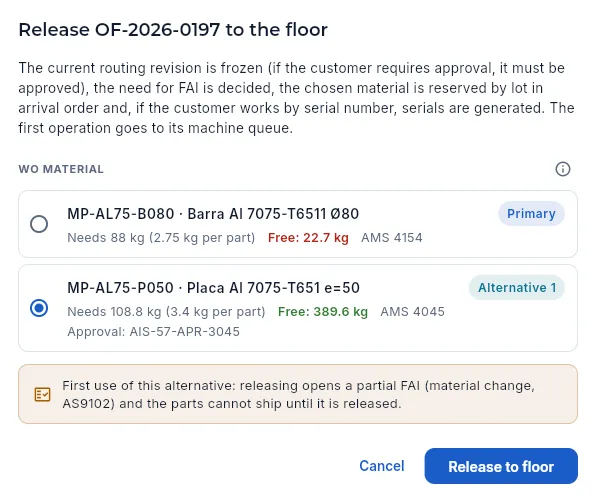Click the Release OF-2026-0197 dialog title
Image resolution: width=596 pixels, height=502 pixels.
coord(173,30)
